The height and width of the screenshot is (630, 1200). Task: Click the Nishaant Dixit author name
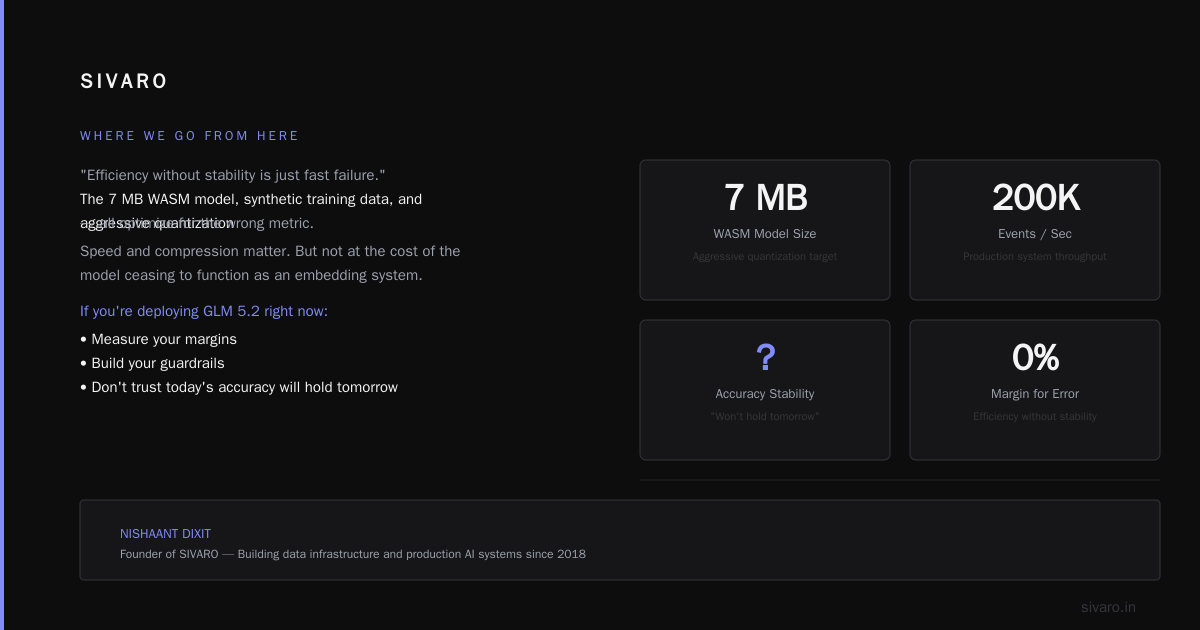click(165, 534)
